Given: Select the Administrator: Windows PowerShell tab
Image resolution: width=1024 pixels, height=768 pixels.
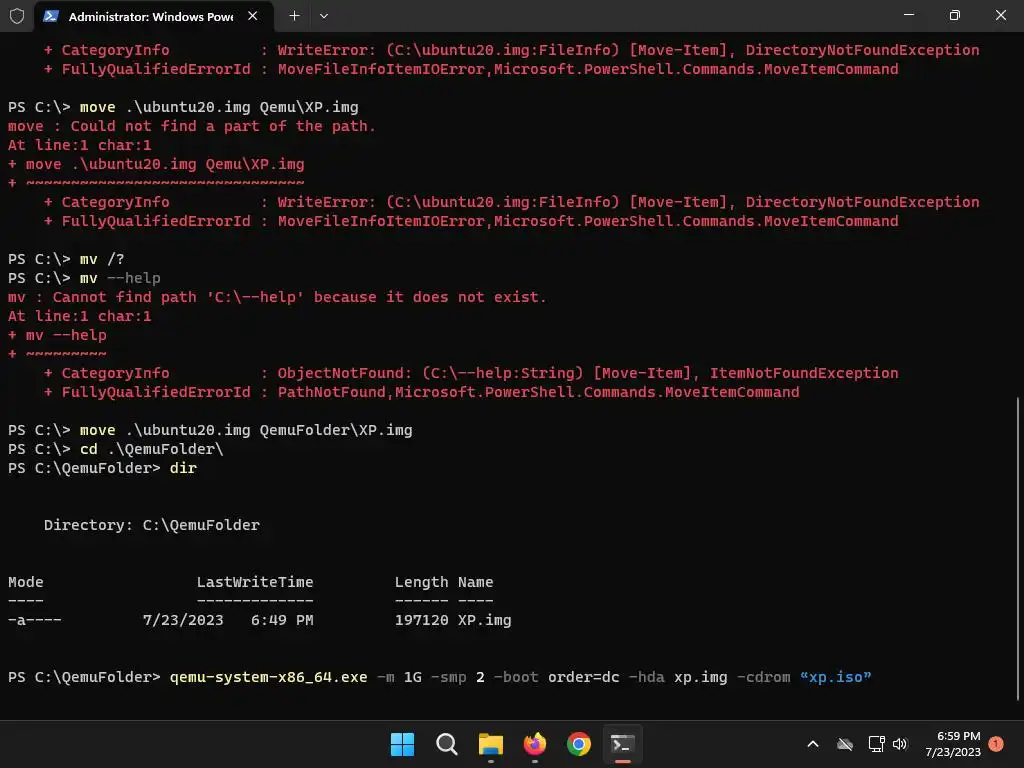Looking at the screenshot, I should pyautogui.click(x=153, y=16).
